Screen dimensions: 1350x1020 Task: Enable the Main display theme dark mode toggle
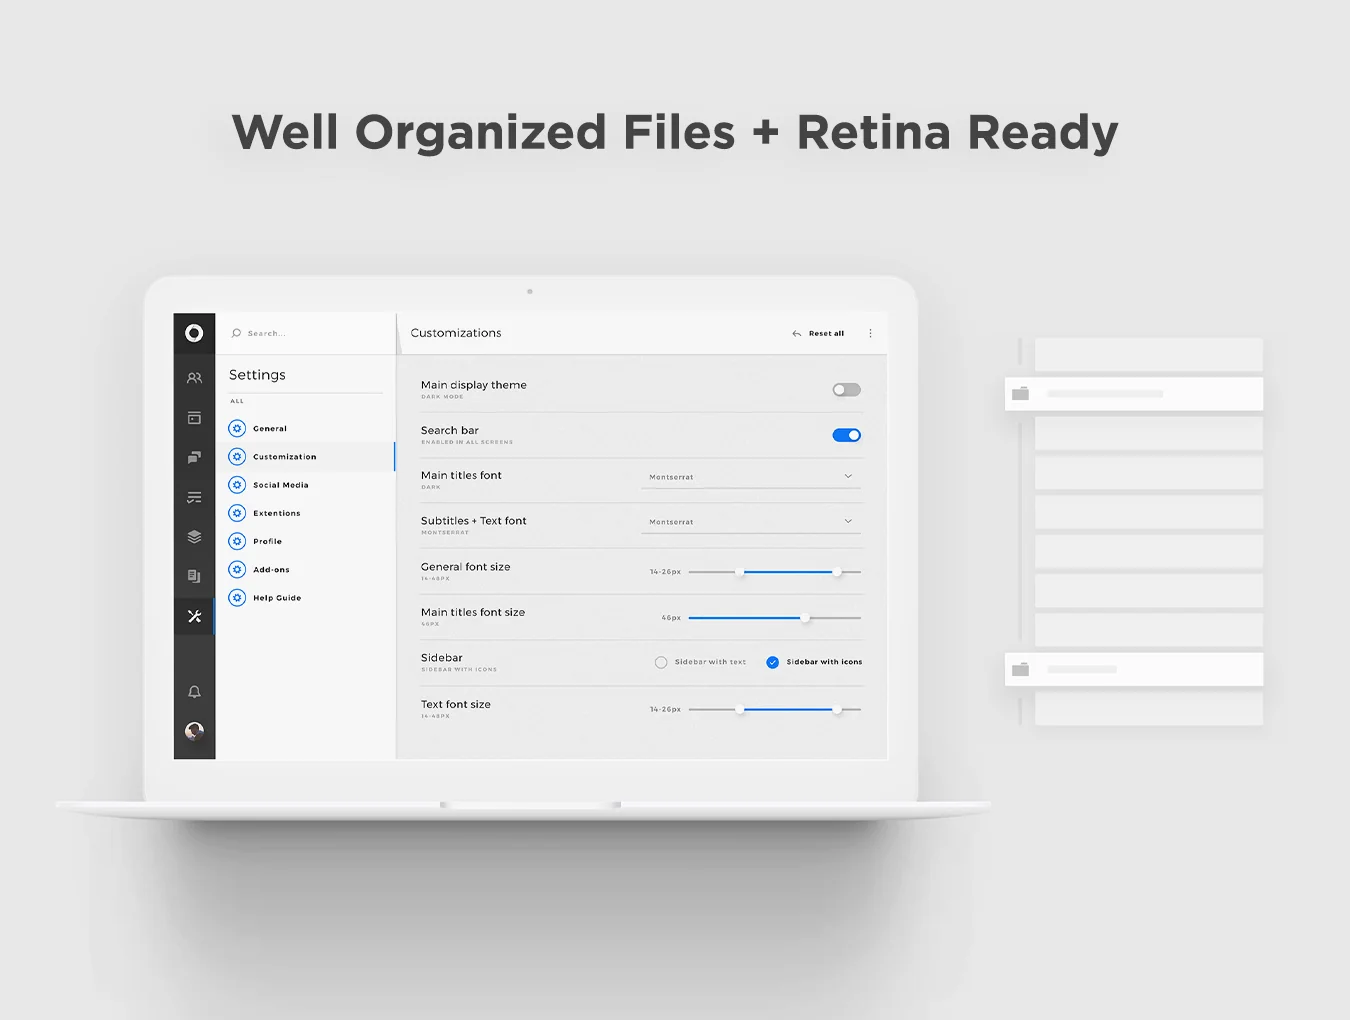(846, 390)
